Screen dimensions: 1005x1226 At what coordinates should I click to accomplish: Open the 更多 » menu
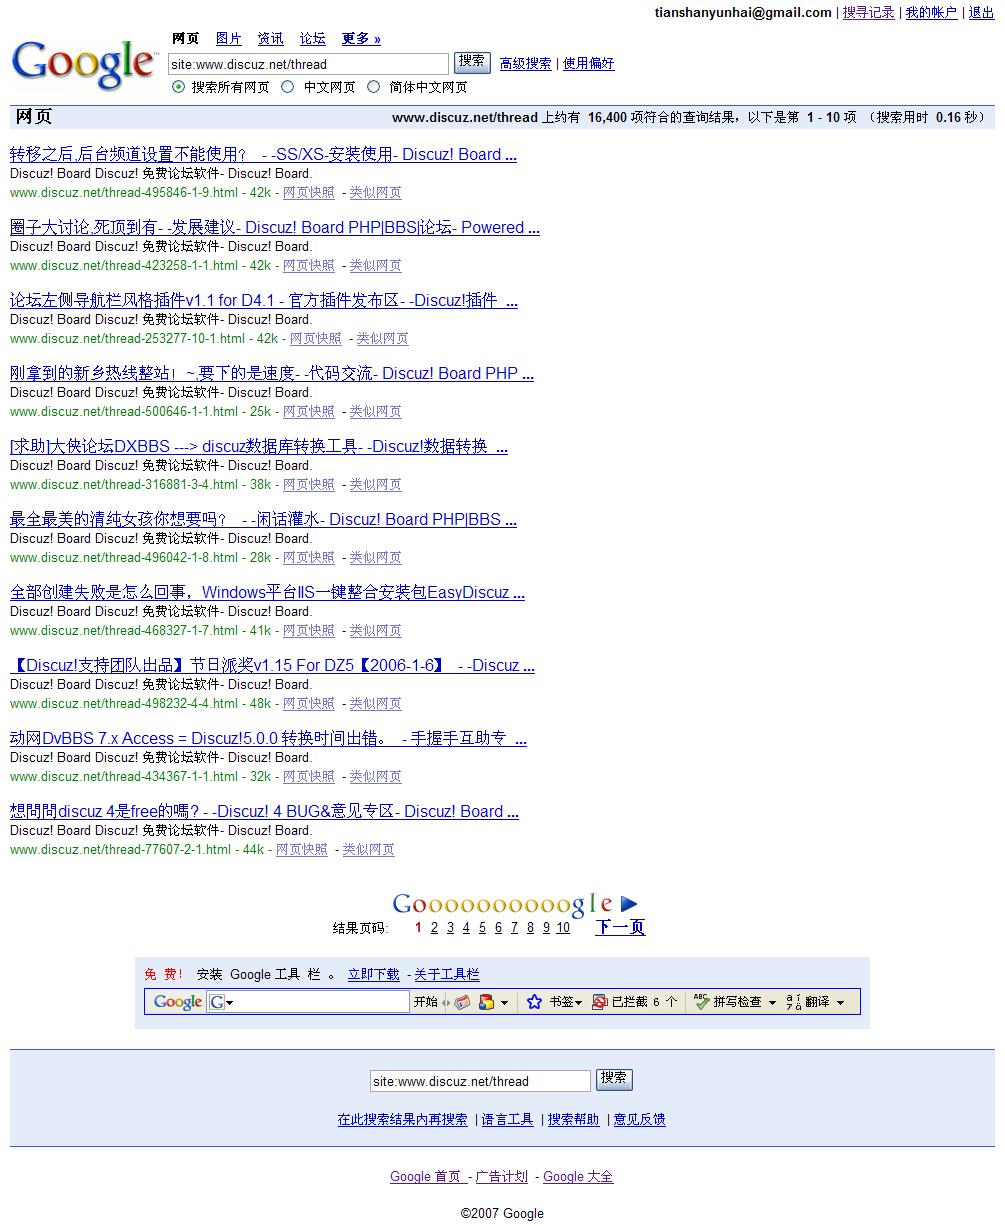click(361, 39)
